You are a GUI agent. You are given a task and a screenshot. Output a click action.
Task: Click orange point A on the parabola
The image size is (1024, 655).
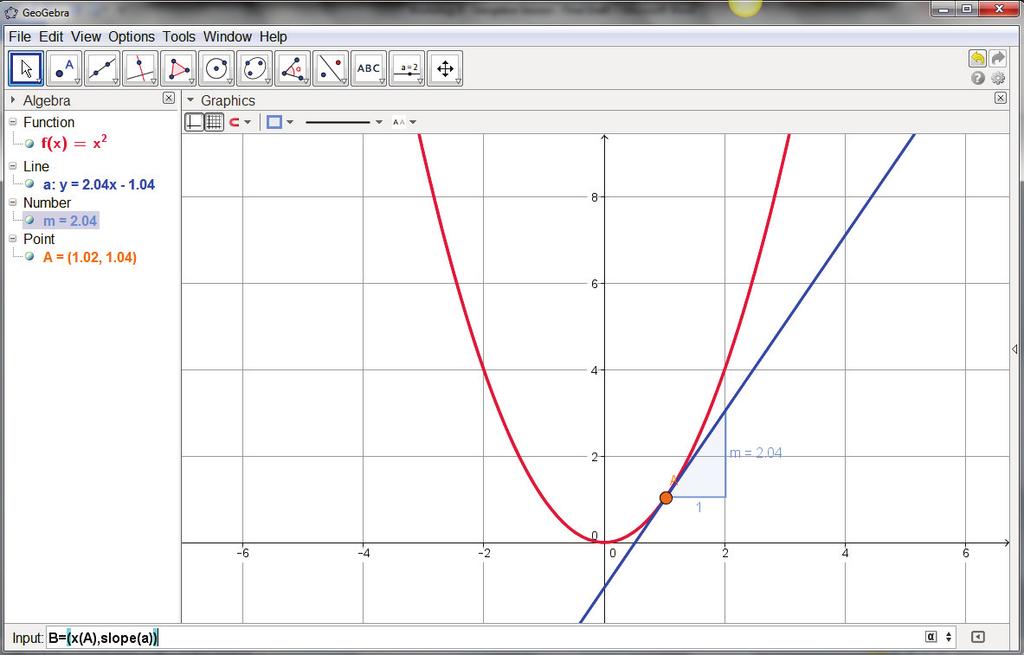tap(666, 498)
